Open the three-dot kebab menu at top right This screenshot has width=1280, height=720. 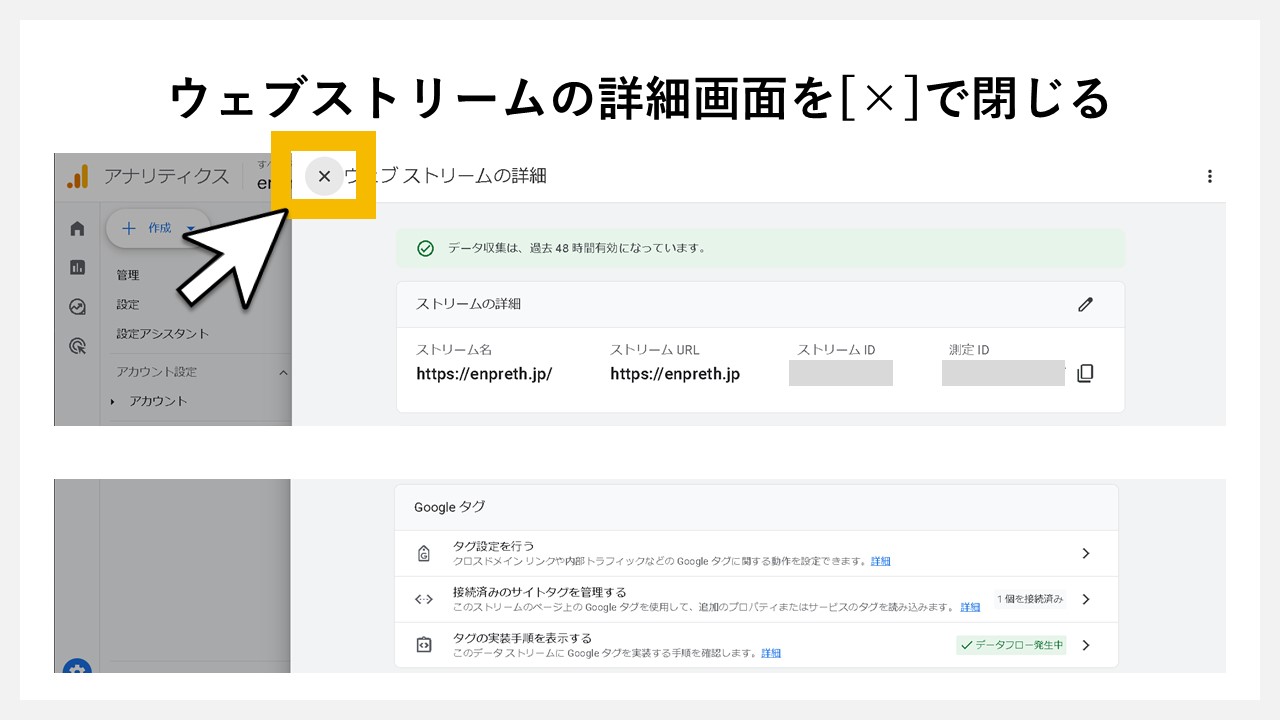coord(1210,176)
